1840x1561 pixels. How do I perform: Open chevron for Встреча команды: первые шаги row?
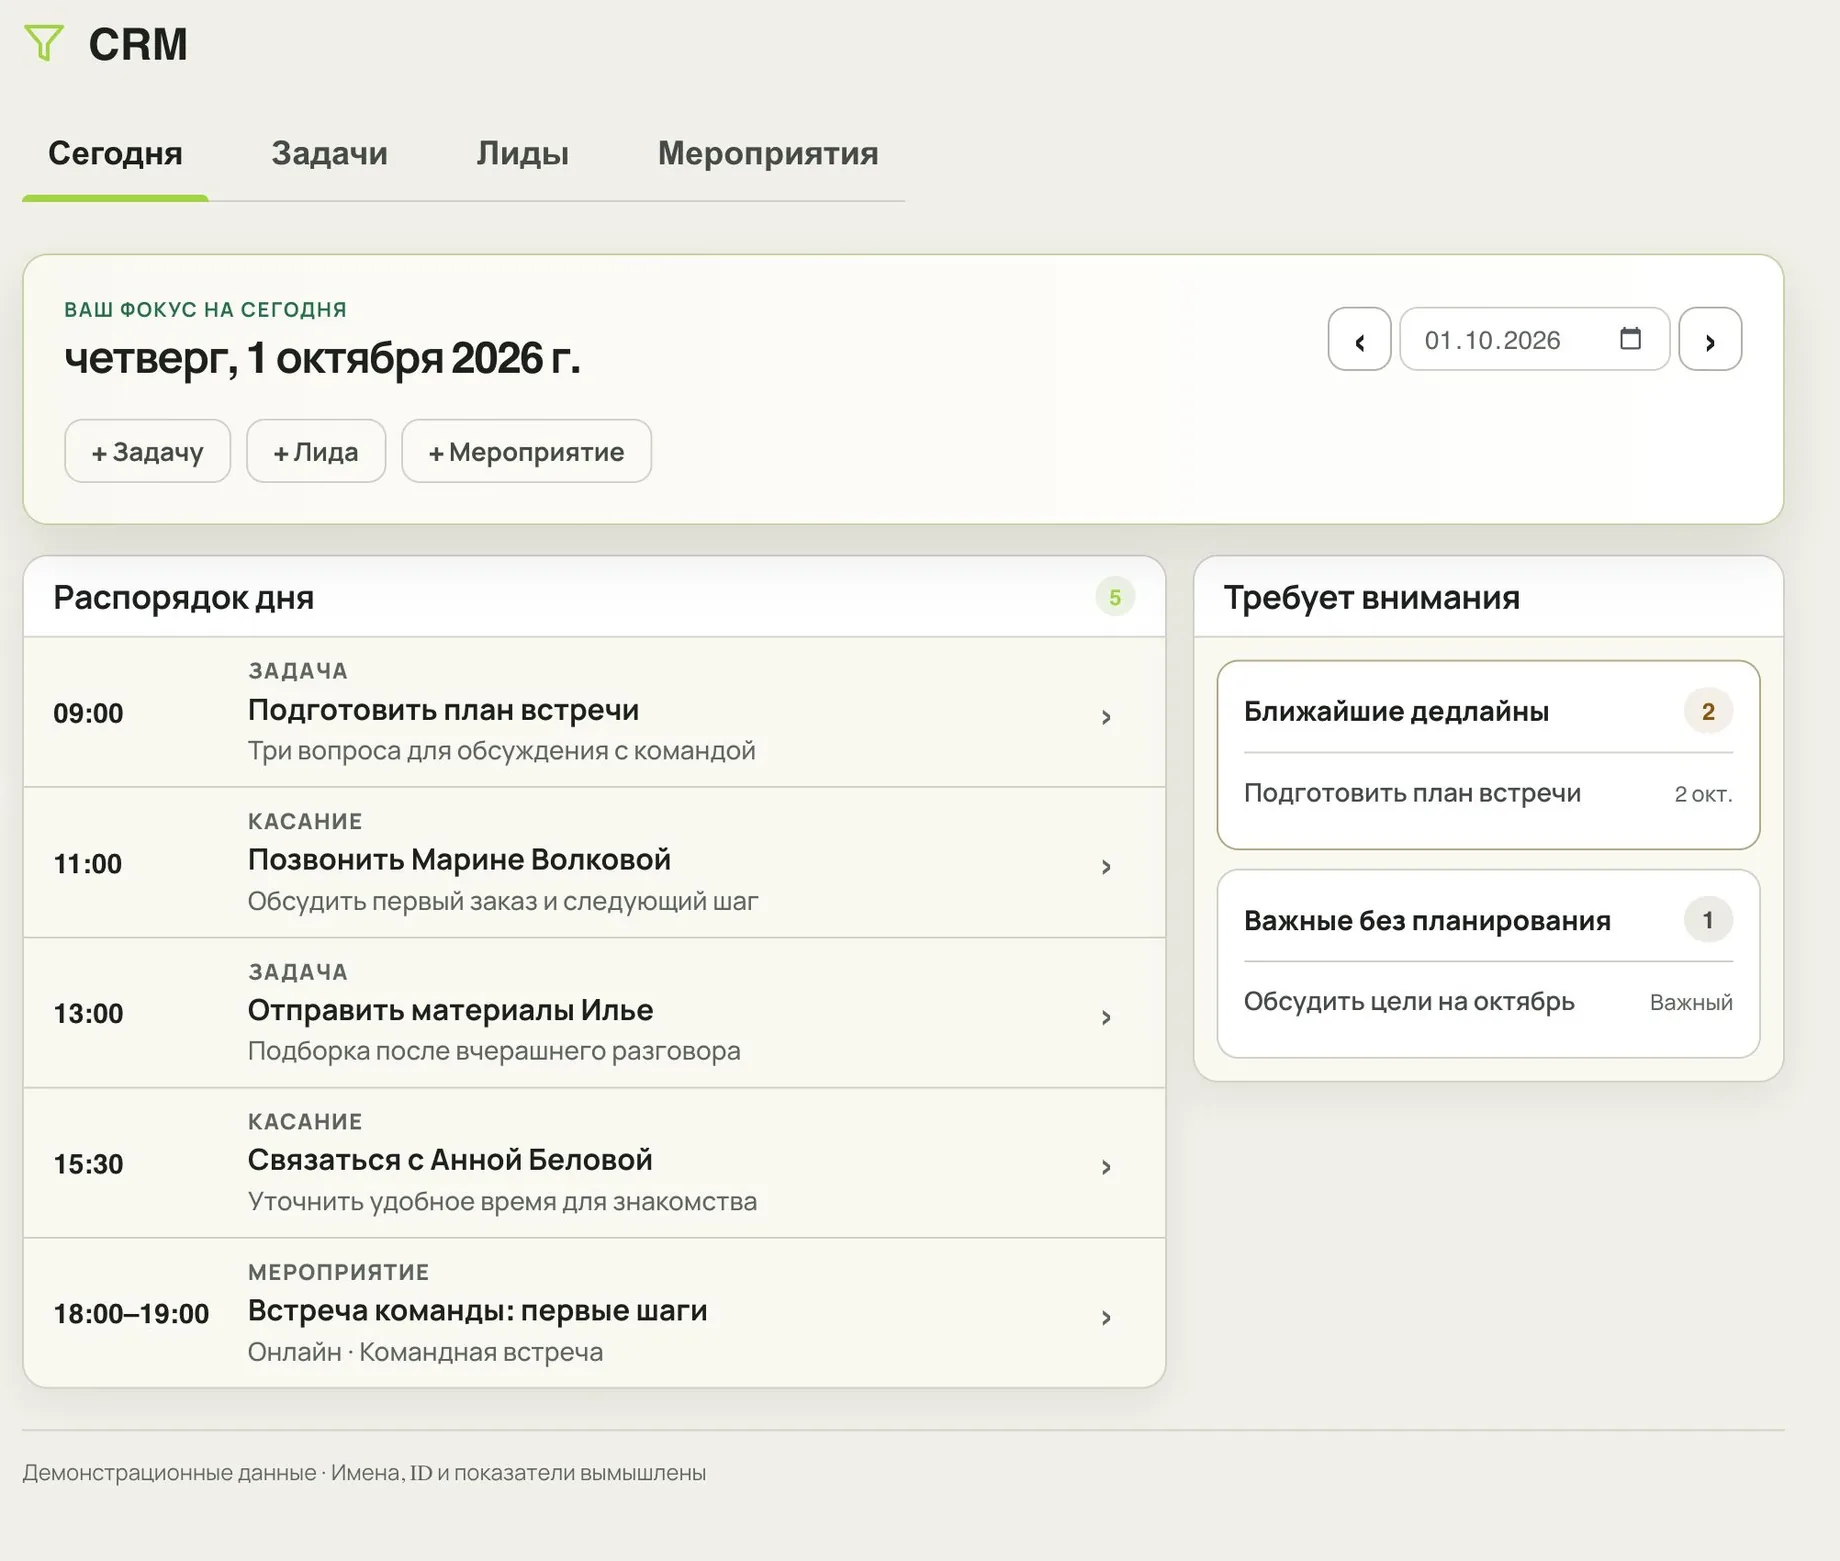[1106, 1318]
